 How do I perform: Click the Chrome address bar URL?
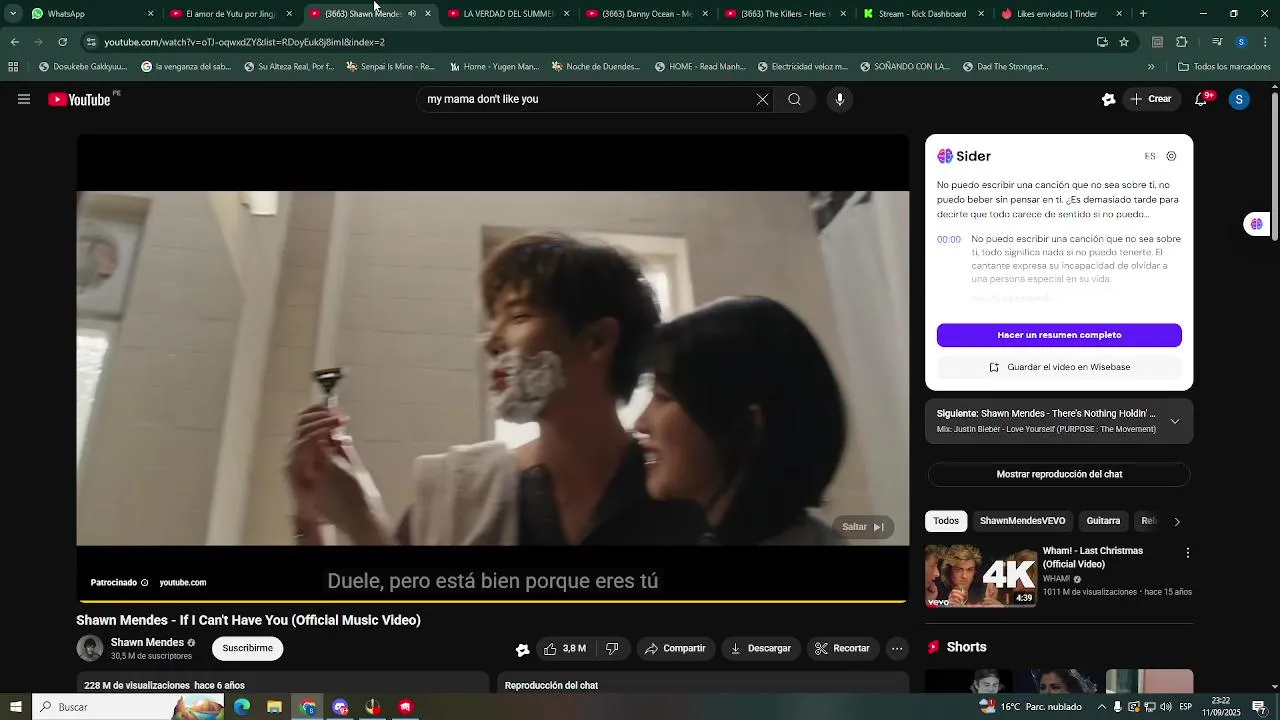coord(590,42)
